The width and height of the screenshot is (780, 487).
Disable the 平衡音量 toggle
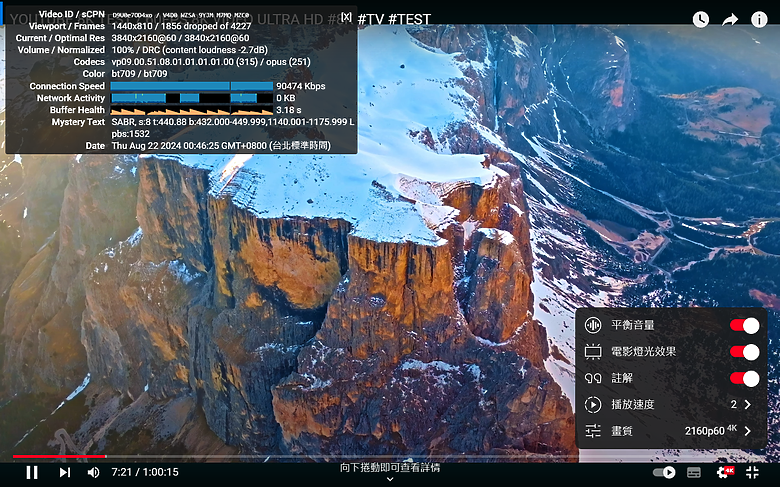click(x=744, y=325)
